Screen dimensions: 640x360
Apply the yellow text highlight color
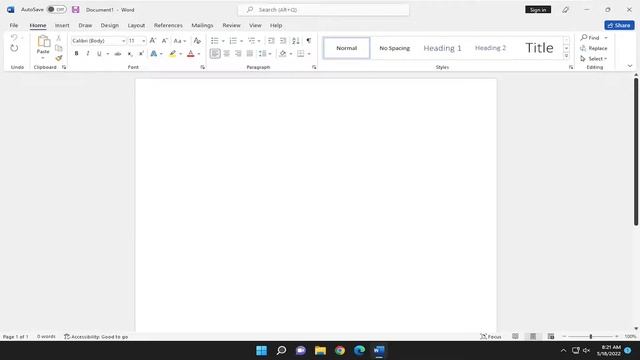click(x=173, y=53)
